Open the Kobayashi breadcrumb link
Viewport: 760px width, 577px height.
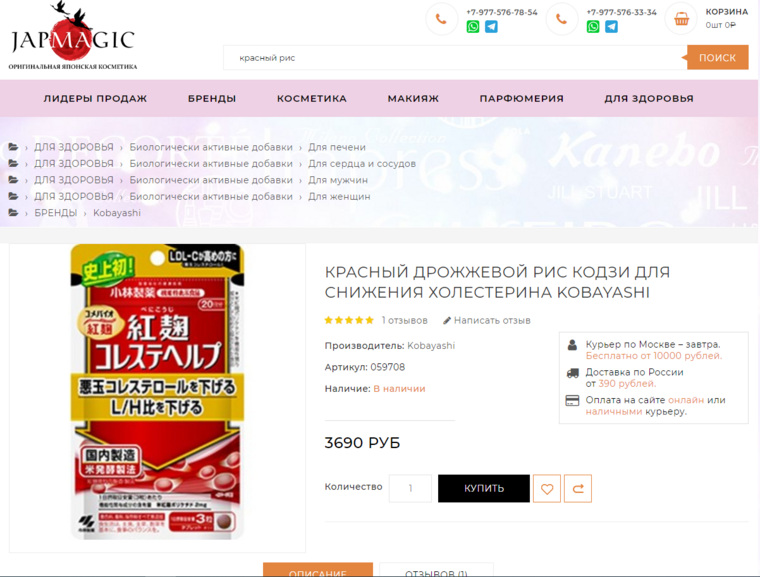coord(117,213)
